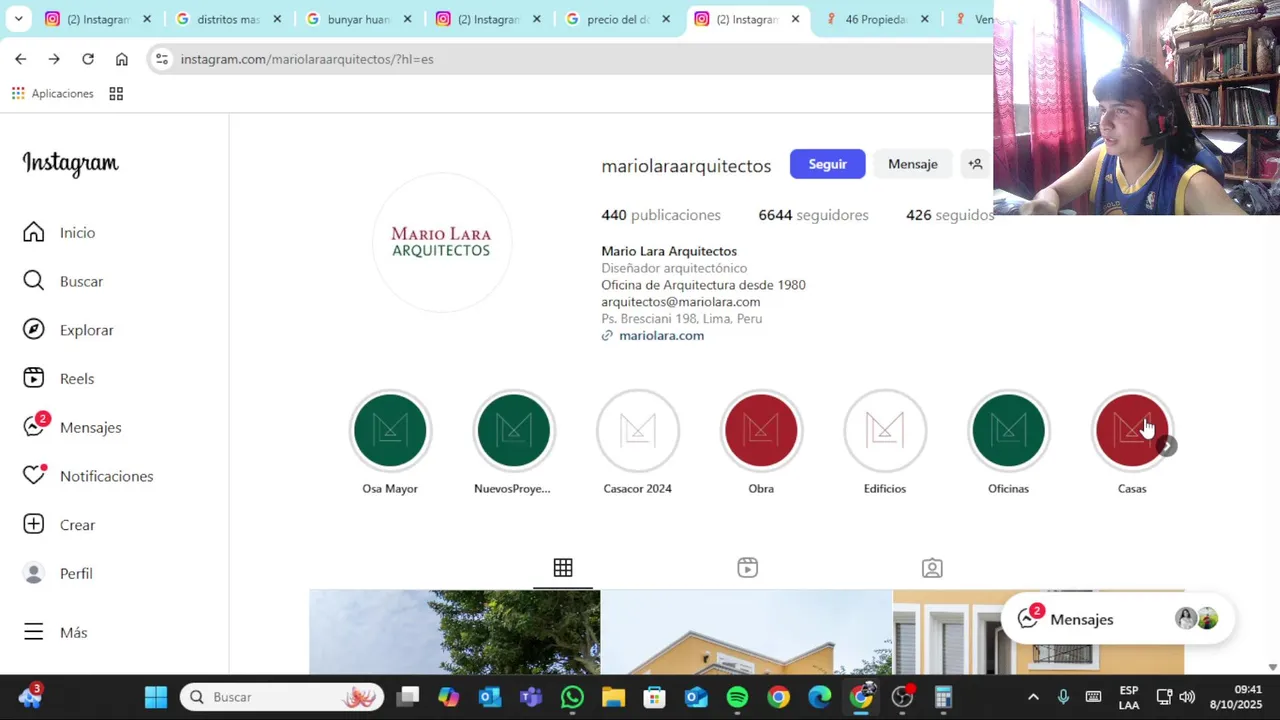
Task: Open the Oficinas story highlight
Action: click(x=1008, y=431)
